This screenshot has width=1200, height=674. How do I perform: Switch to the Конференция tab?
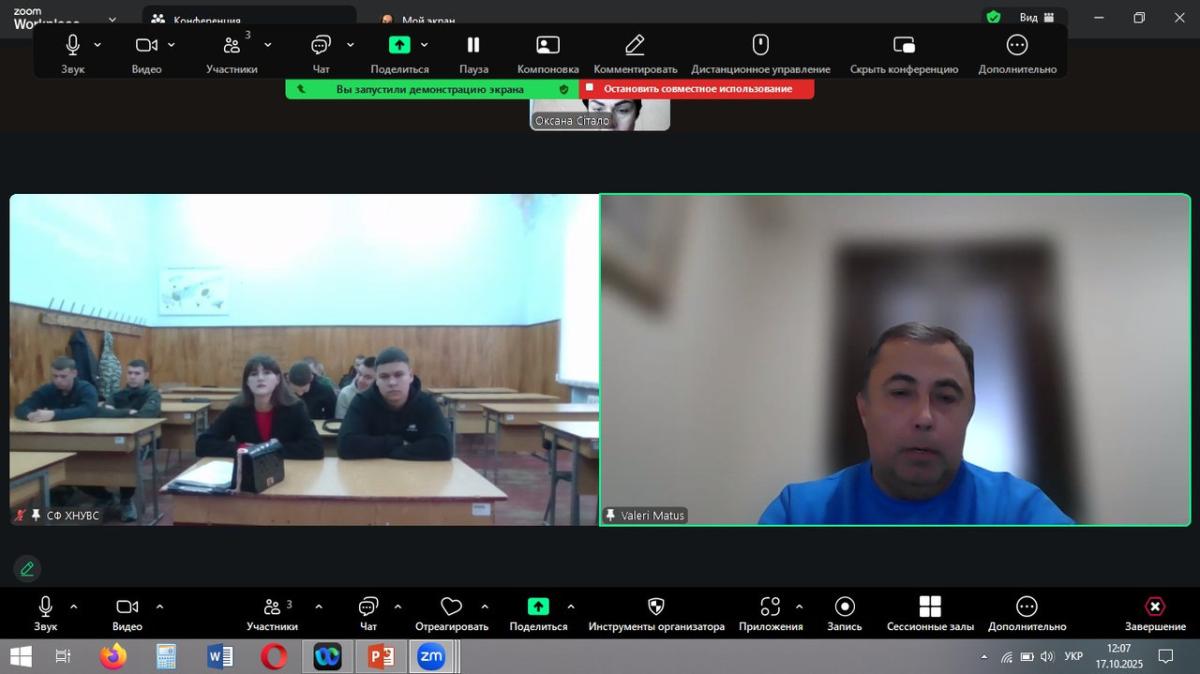[x=250, y=18]
